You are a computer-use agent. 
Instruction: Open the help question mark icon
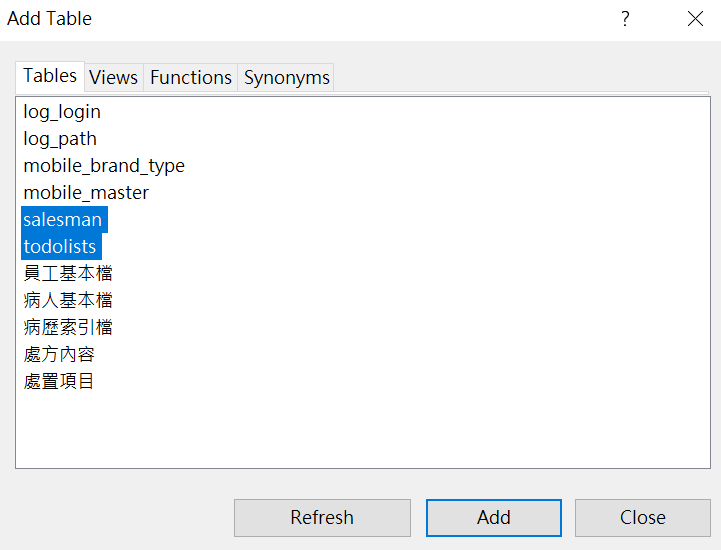tap(625, 19)
